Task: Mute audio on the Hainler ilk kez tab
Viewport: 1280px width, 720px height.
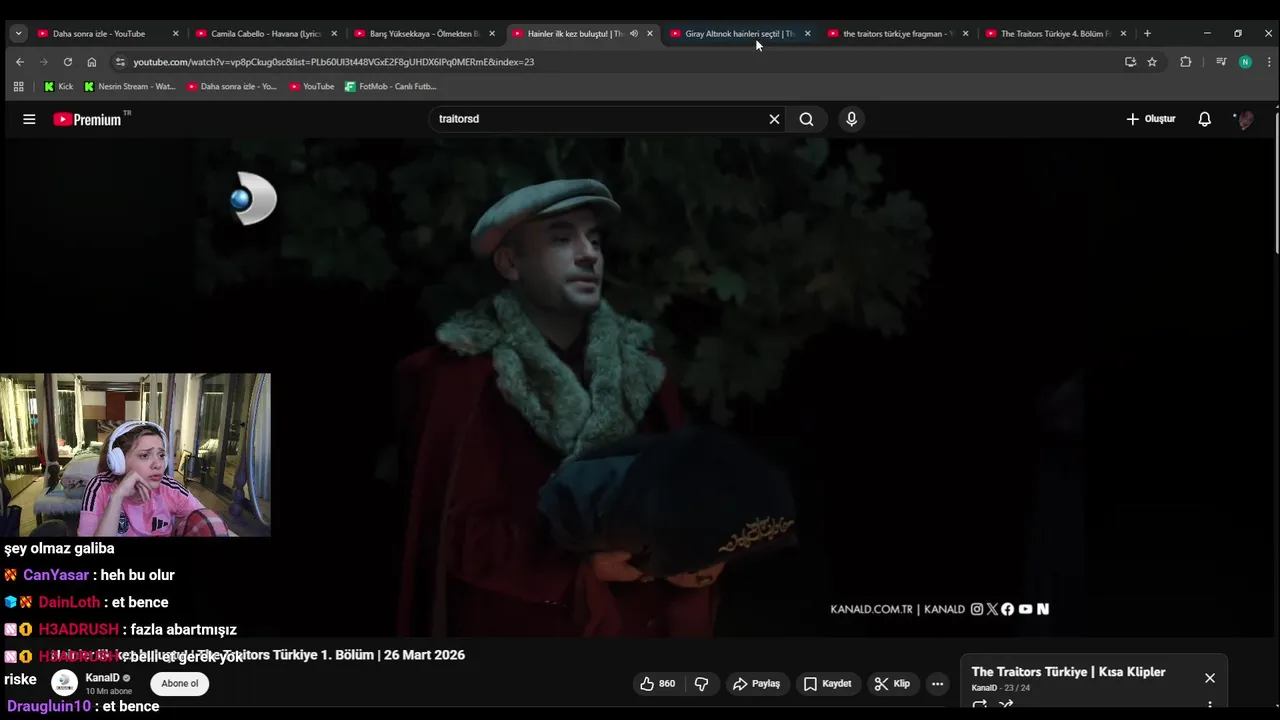Action: [x=633, y=34]
